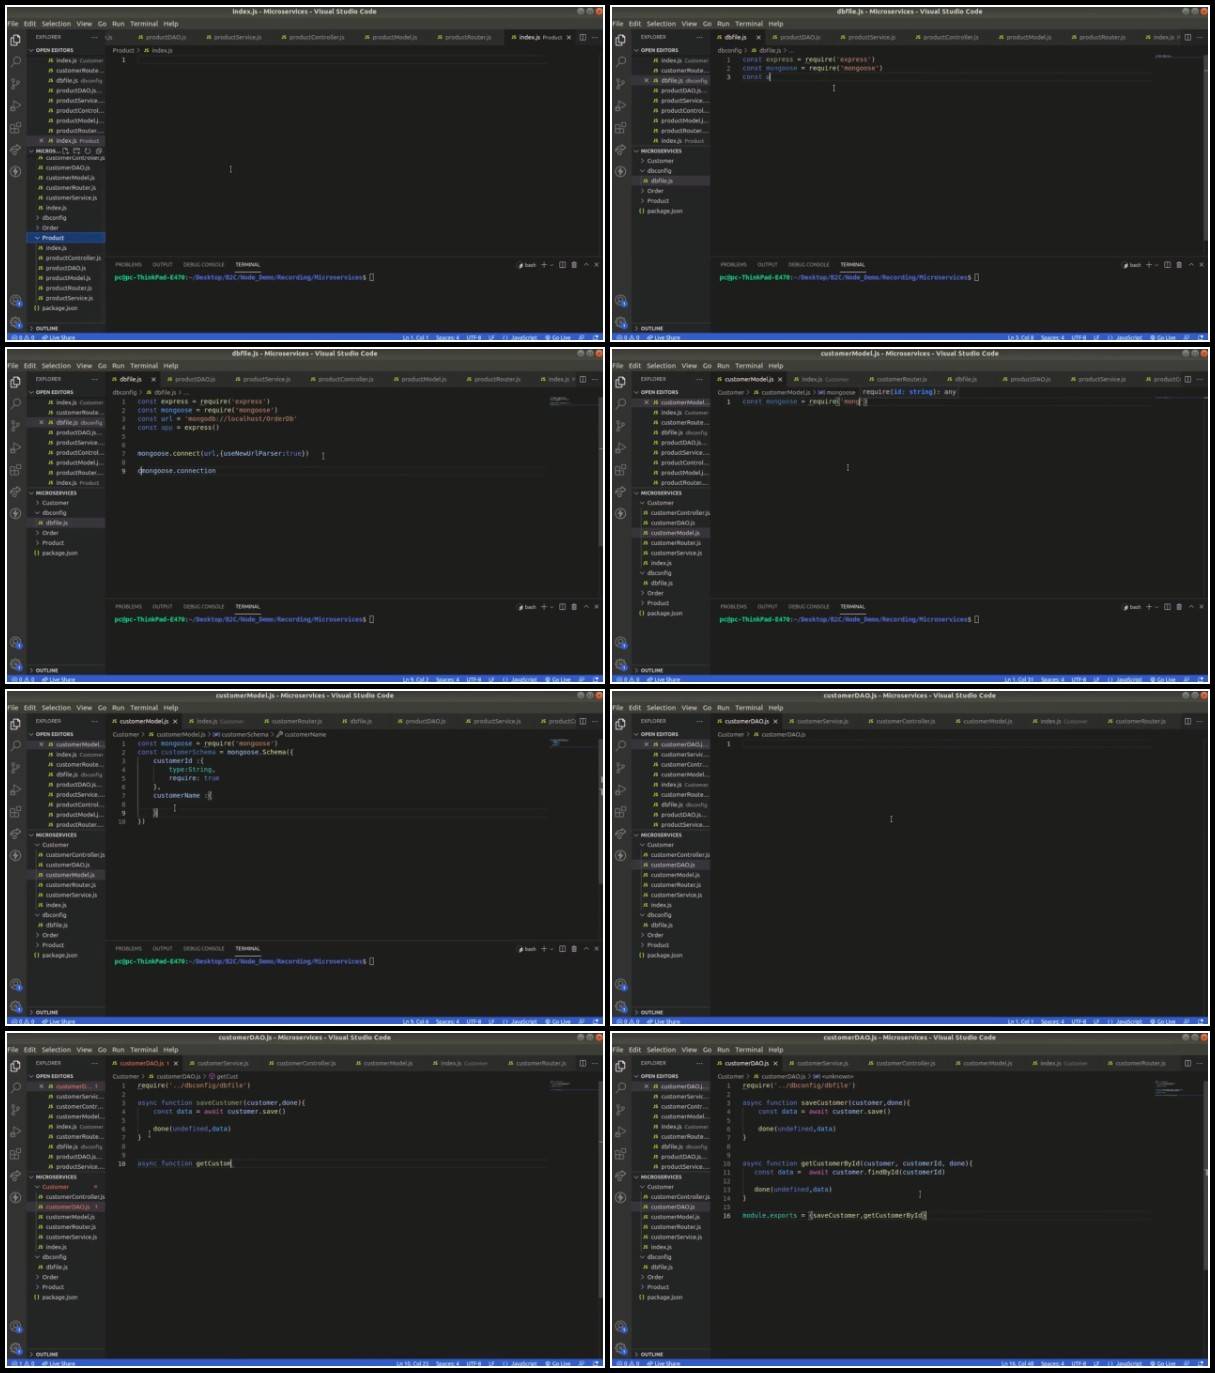The height and width of the screenshot is (1373, 1215).
Task: Collapse OPEN EDITORS section in customerSchema customerModel.js window
Action: [x=66, y=734]
